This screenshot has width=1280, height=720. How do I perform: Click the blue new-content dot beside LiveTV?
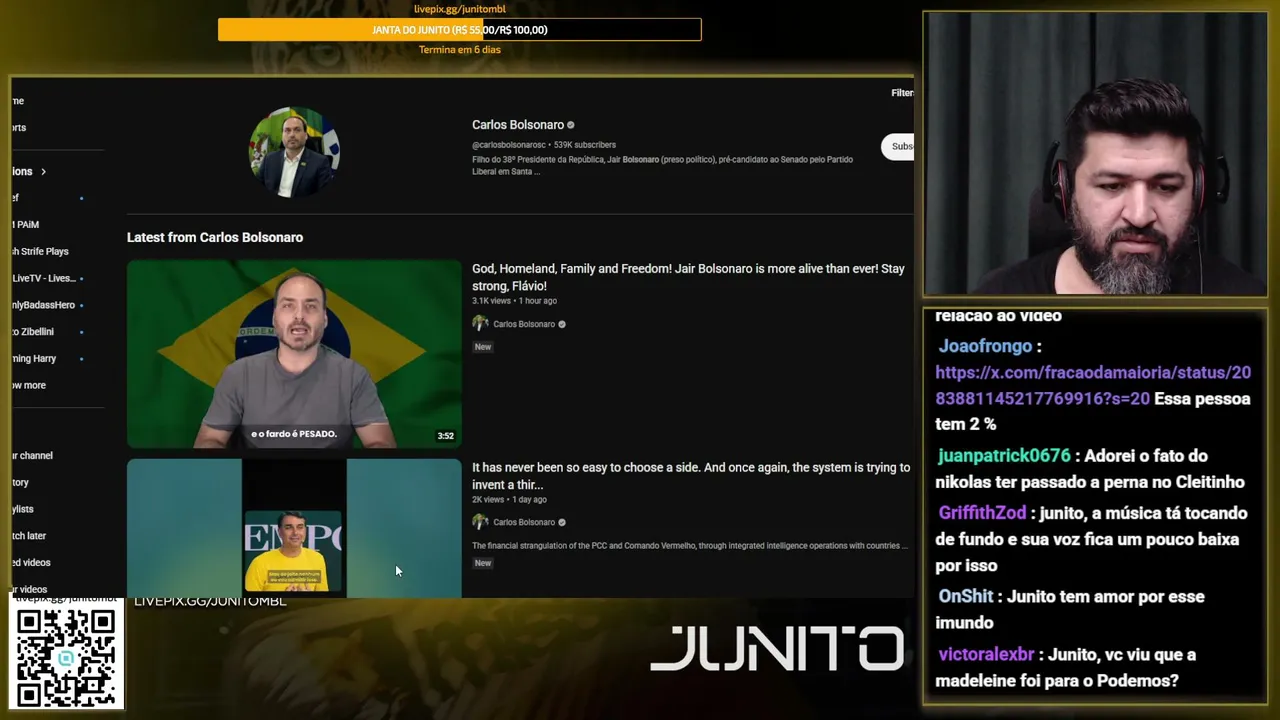pos(81,278)
